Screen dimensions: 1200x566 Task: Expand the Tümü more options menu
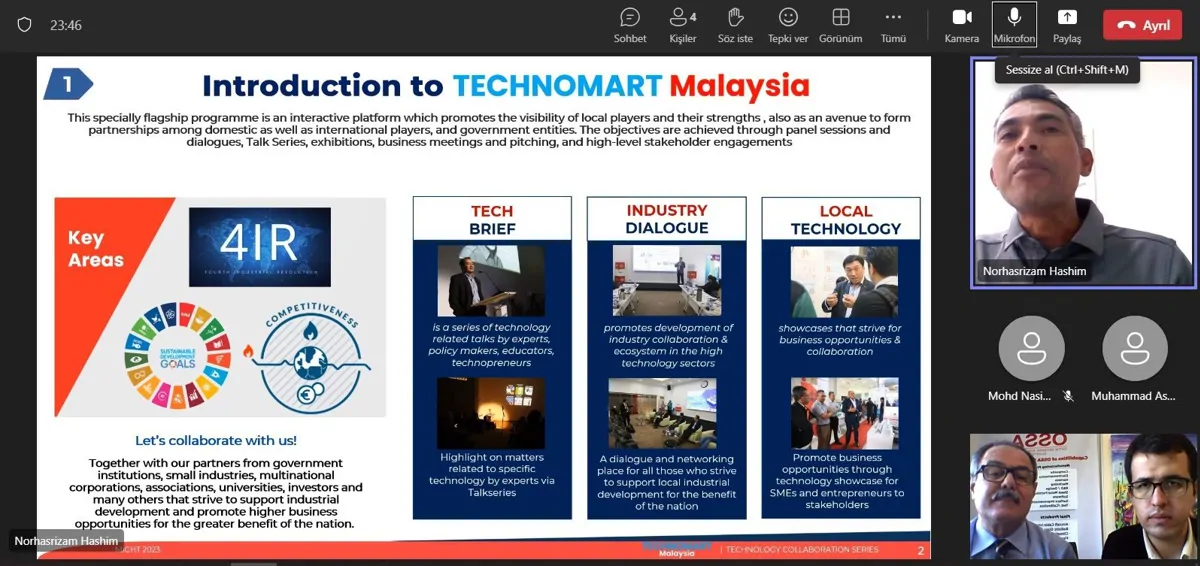click(x=893, y=26)
